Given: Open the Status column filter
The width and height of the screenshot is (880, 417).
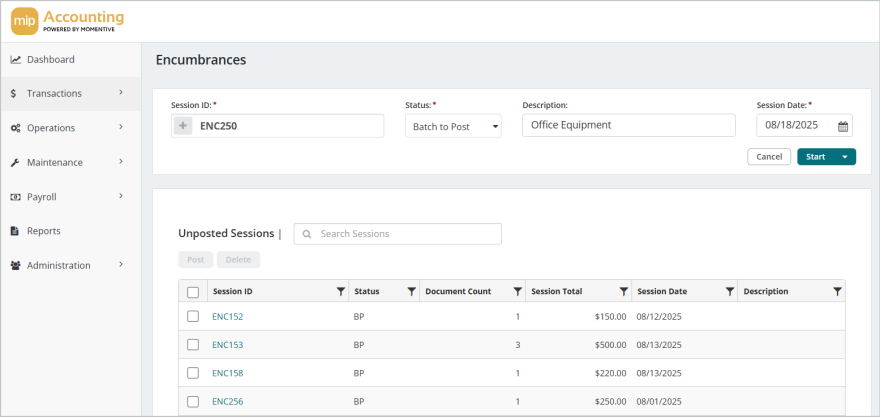Looking at the screenshot, I should tap(411, 292).
